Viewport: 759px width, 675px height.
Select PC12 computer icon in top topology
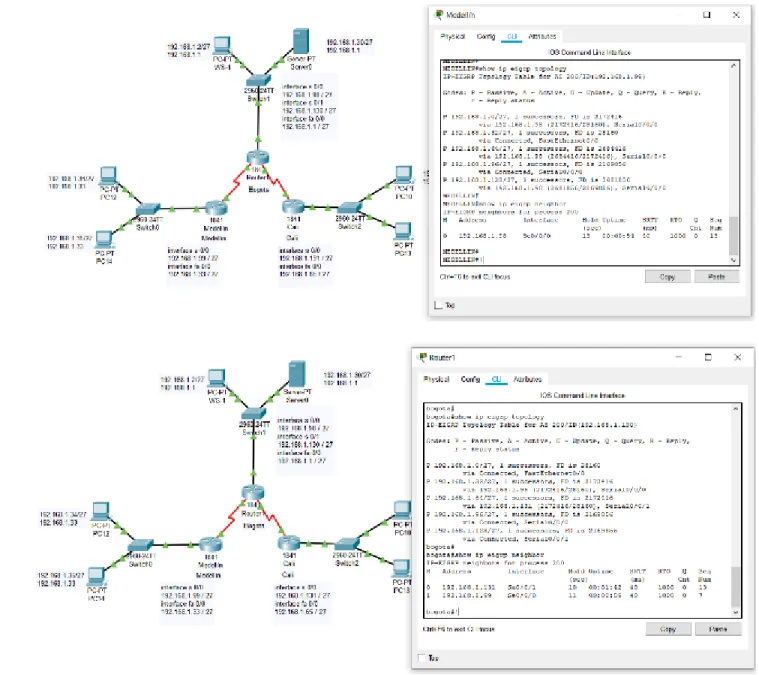[108, 175]
